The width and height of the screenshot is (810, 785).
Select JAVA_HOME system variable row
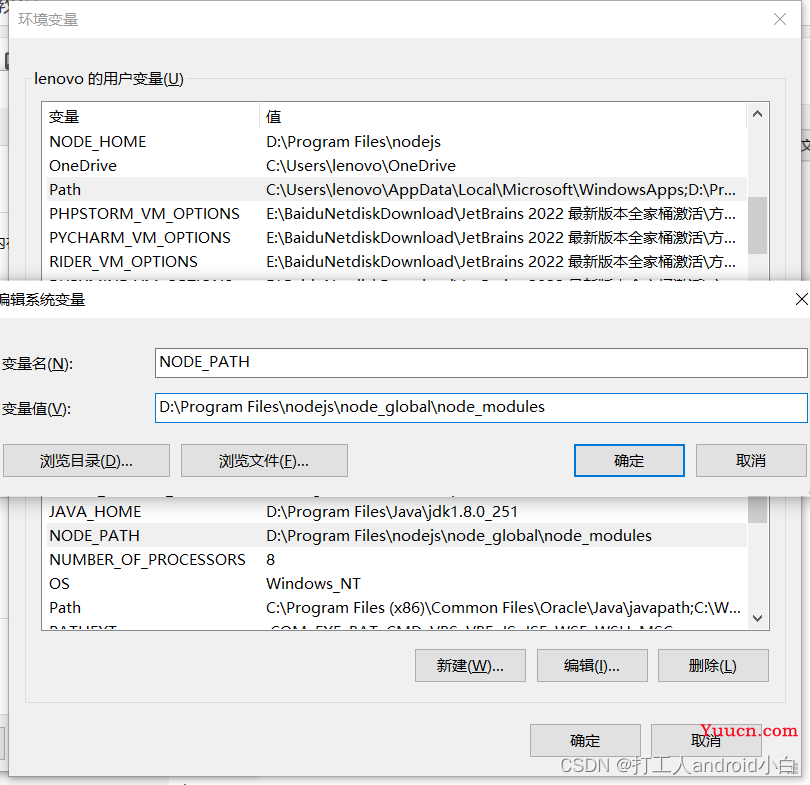(397, 512)
